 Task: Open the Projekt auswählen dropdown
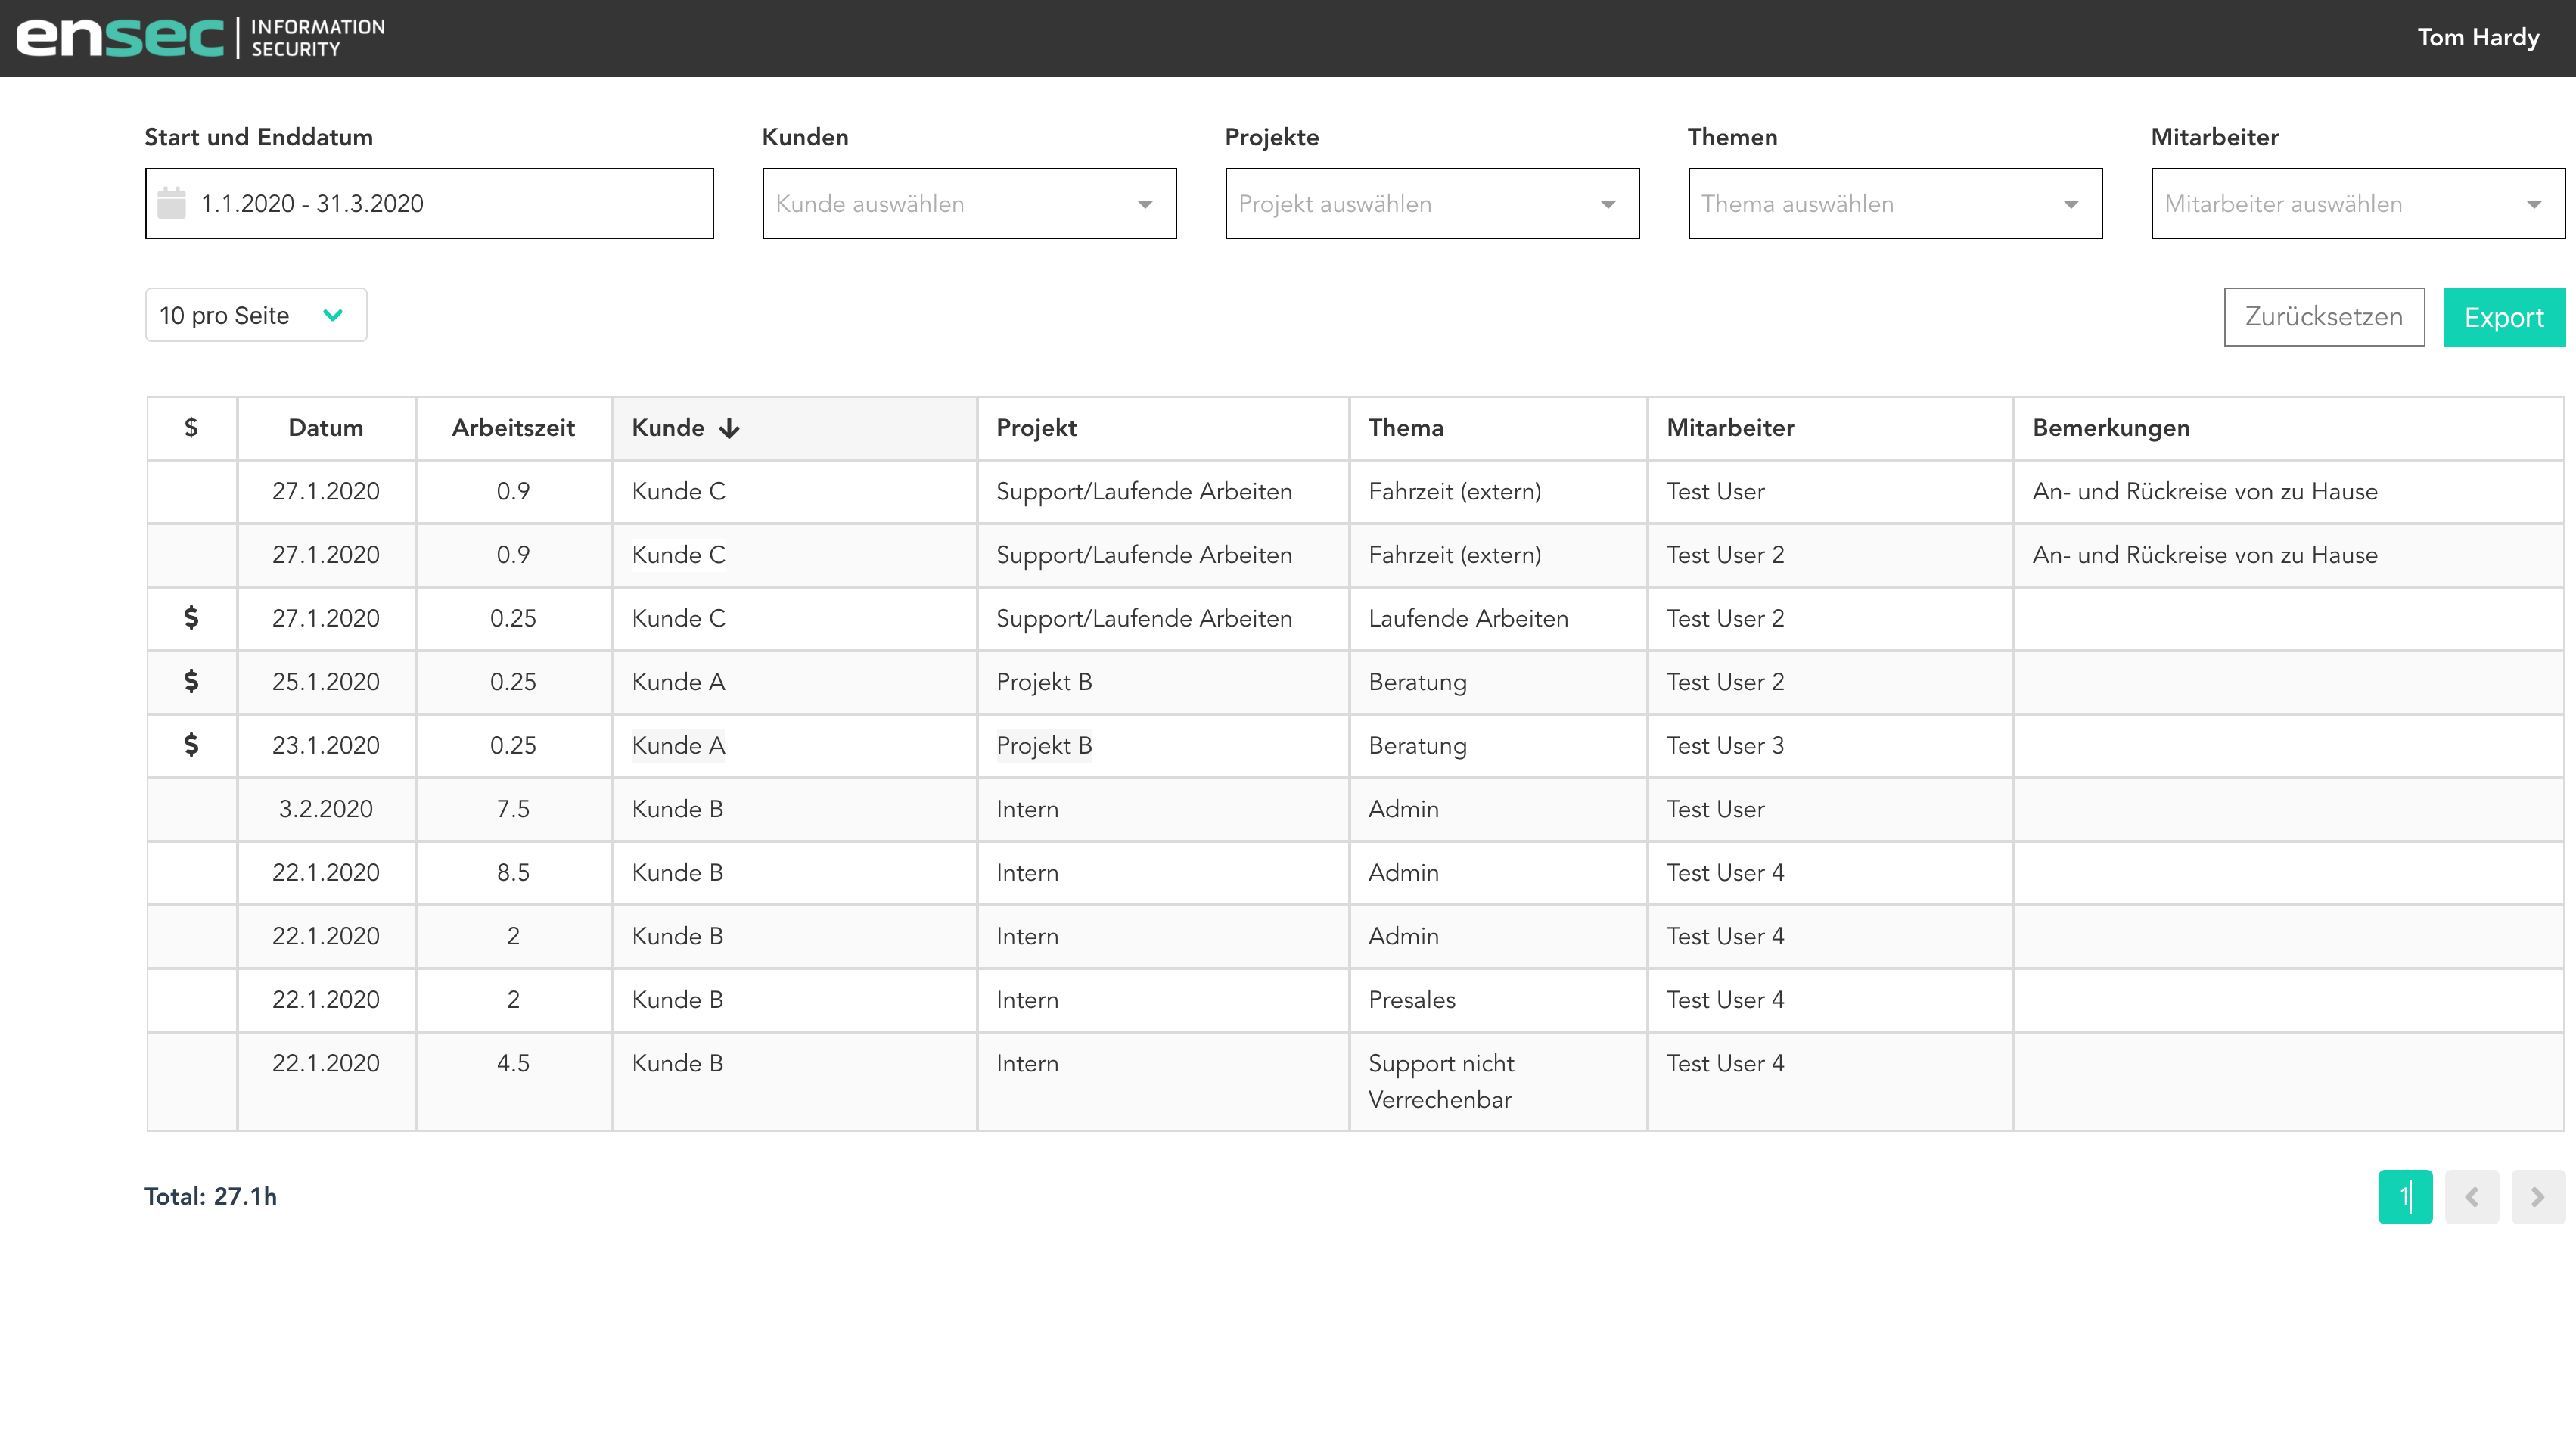point(1431,204)
